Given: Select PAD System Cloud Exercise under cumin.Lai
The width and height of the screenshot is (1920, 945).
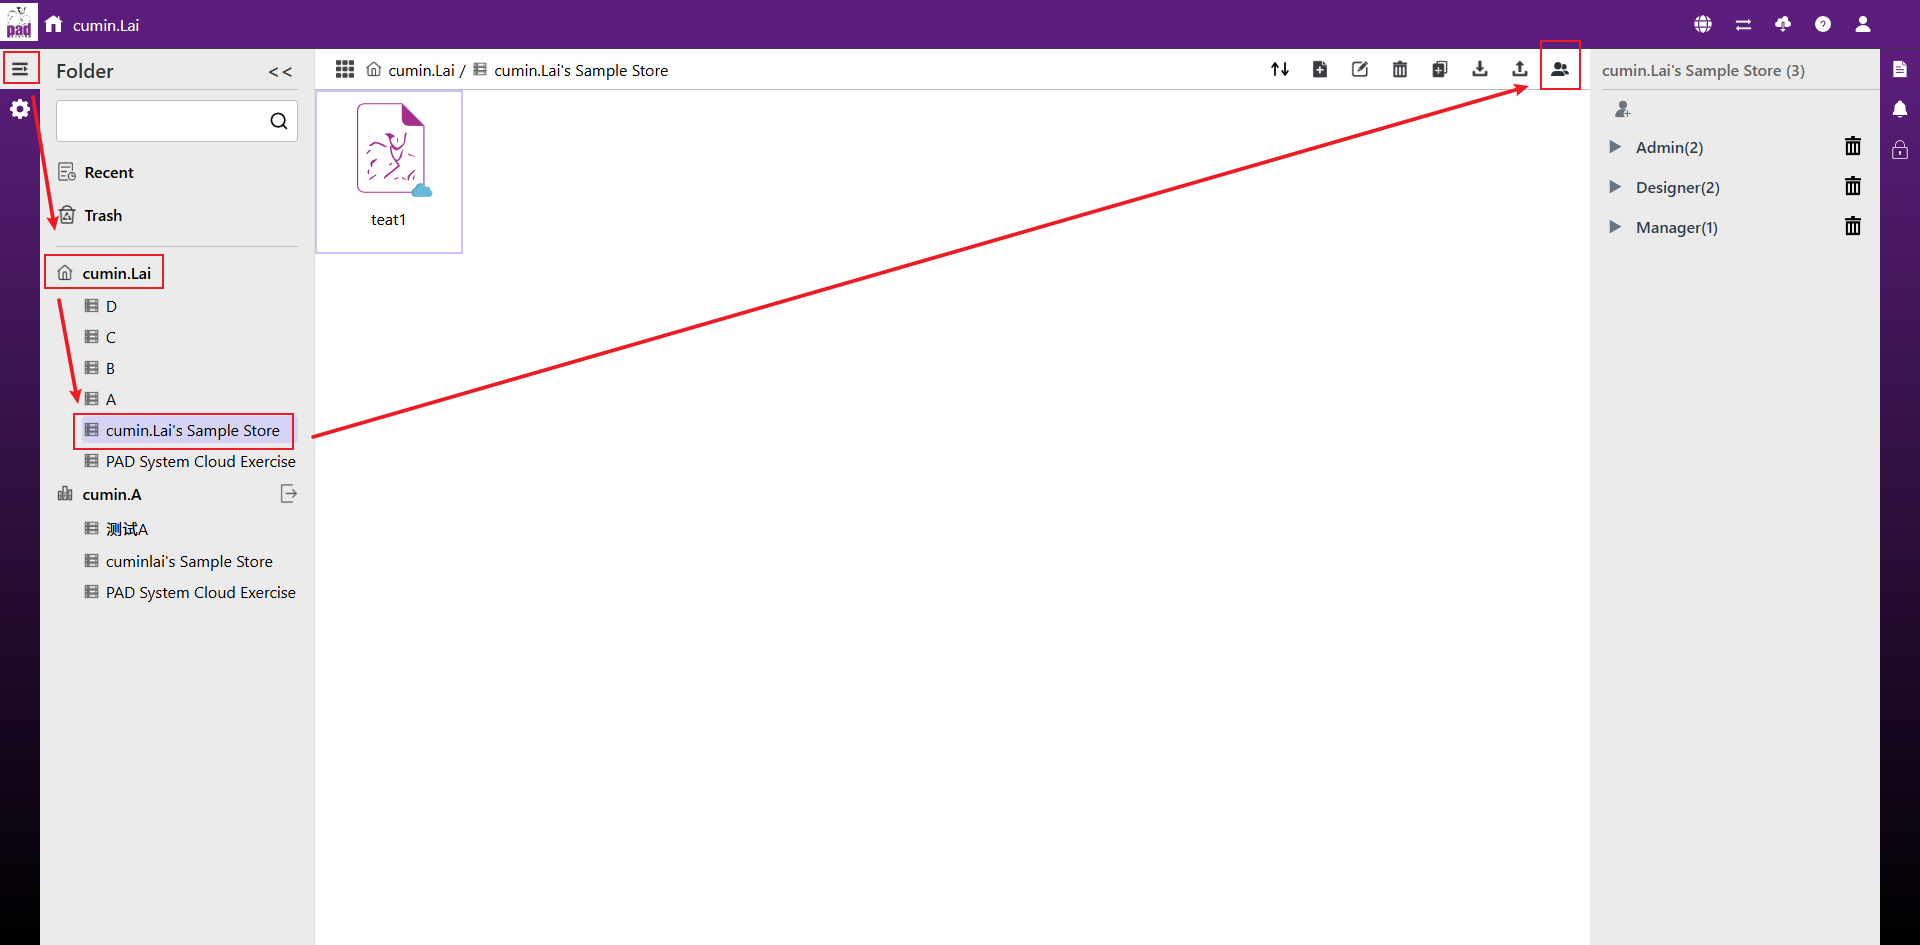Looking at the screenshot, I should pos(200,462).
